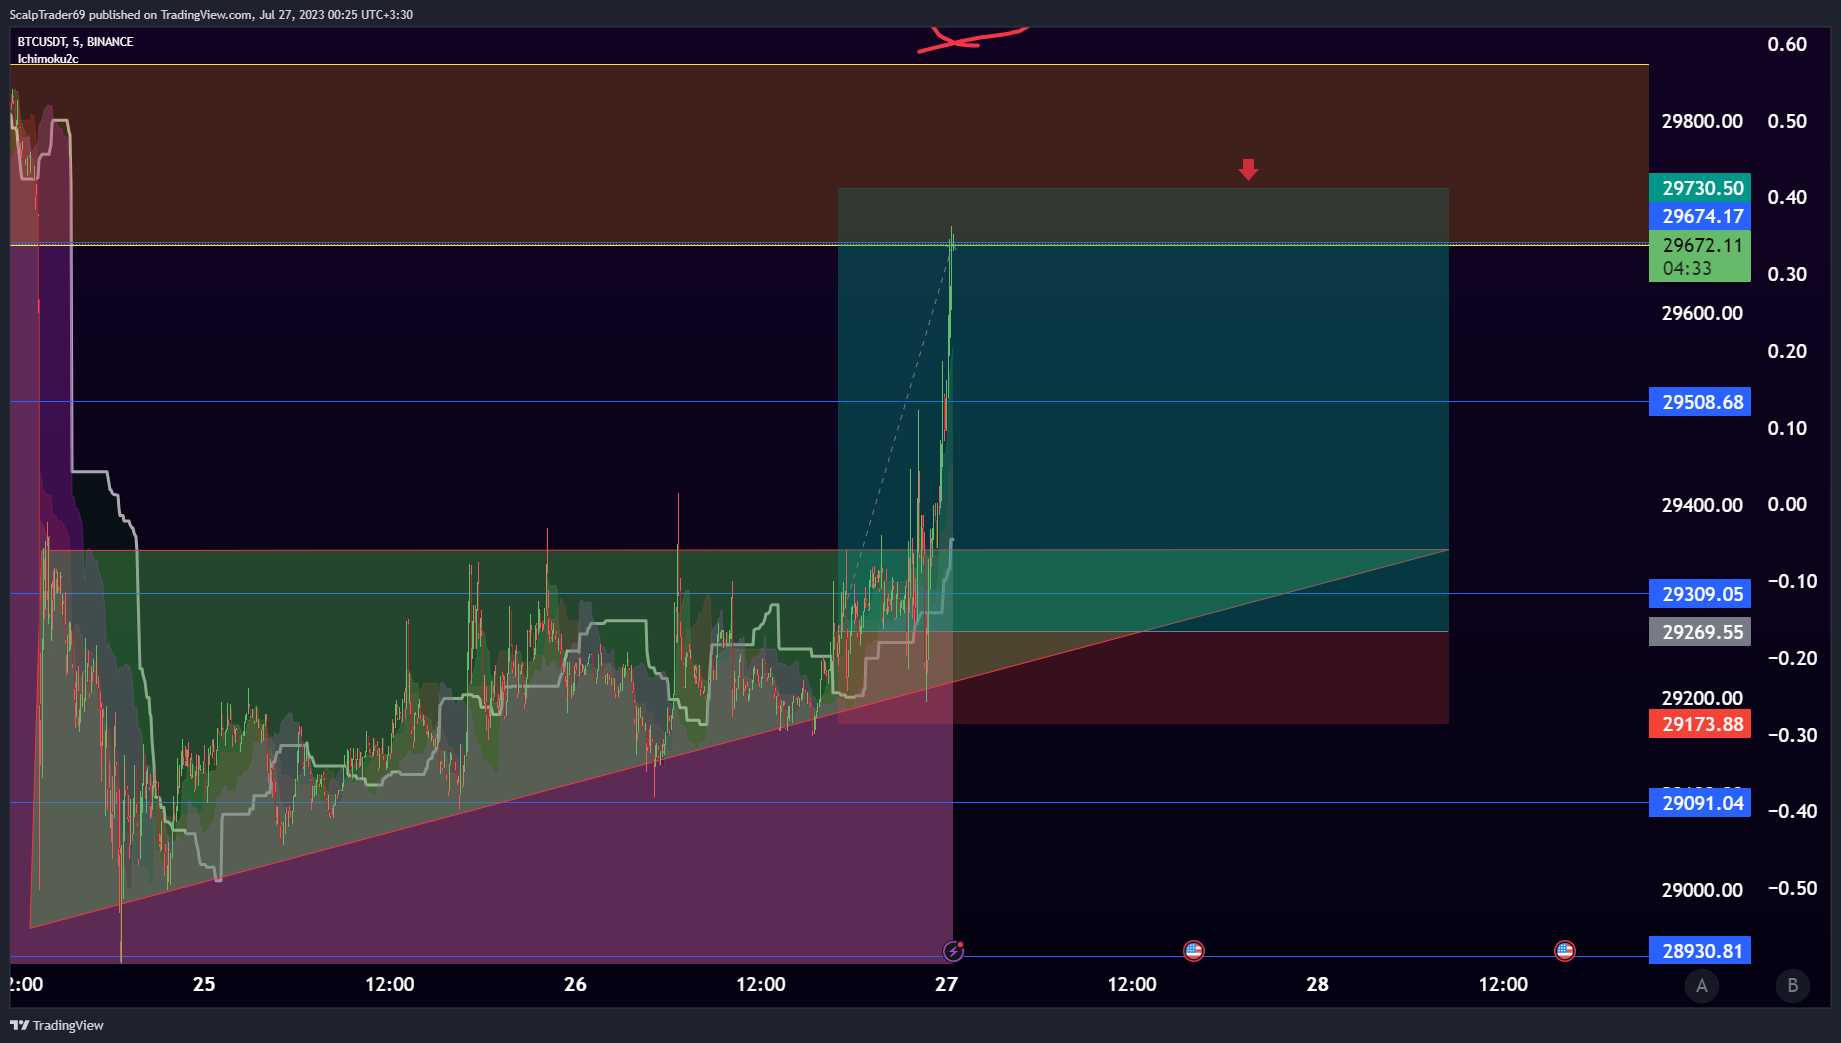Click the 04:33 candle countdown timer

[x=1687, y=269]
